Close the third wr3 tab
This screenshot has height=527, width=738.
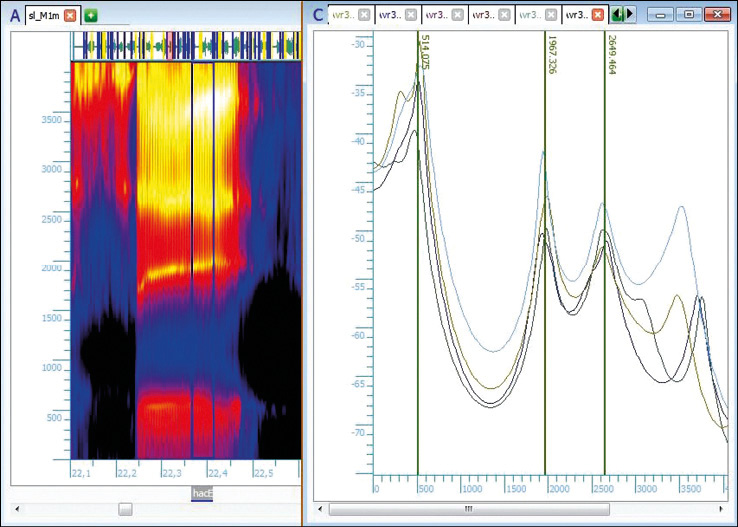pos(457,15)
